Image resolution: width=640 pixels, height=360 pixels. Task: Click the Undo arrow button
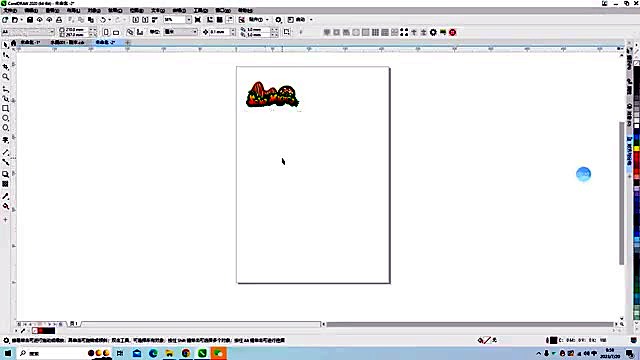click(103, 20)
